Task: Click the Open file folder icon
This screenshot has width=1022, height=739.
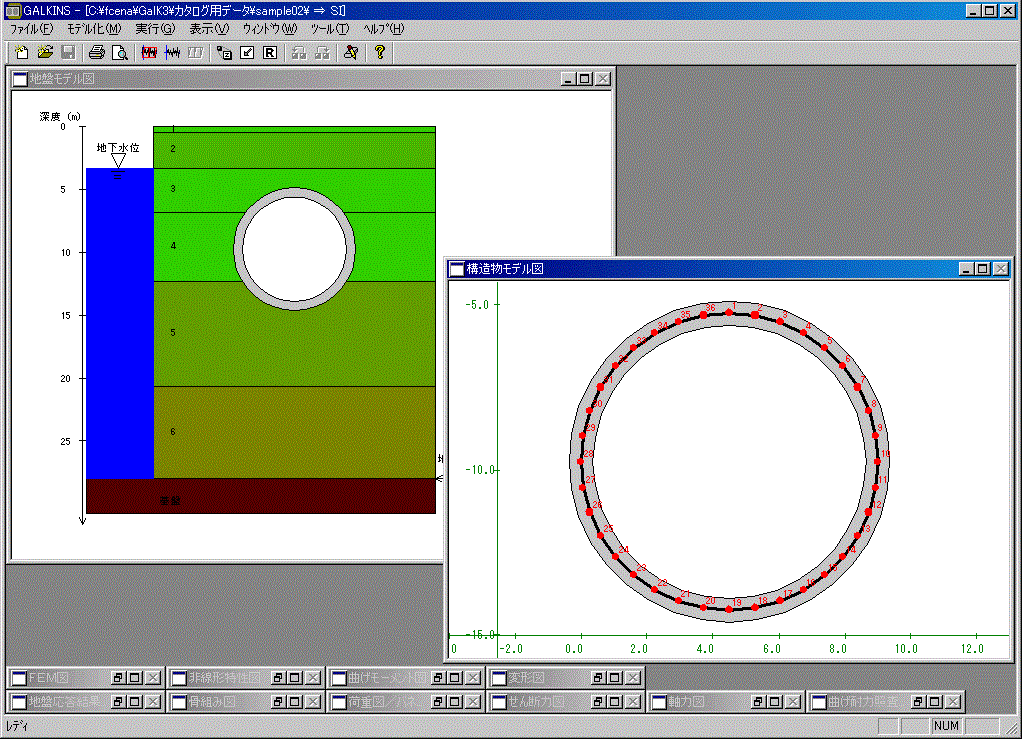Action: coord(45,52)
